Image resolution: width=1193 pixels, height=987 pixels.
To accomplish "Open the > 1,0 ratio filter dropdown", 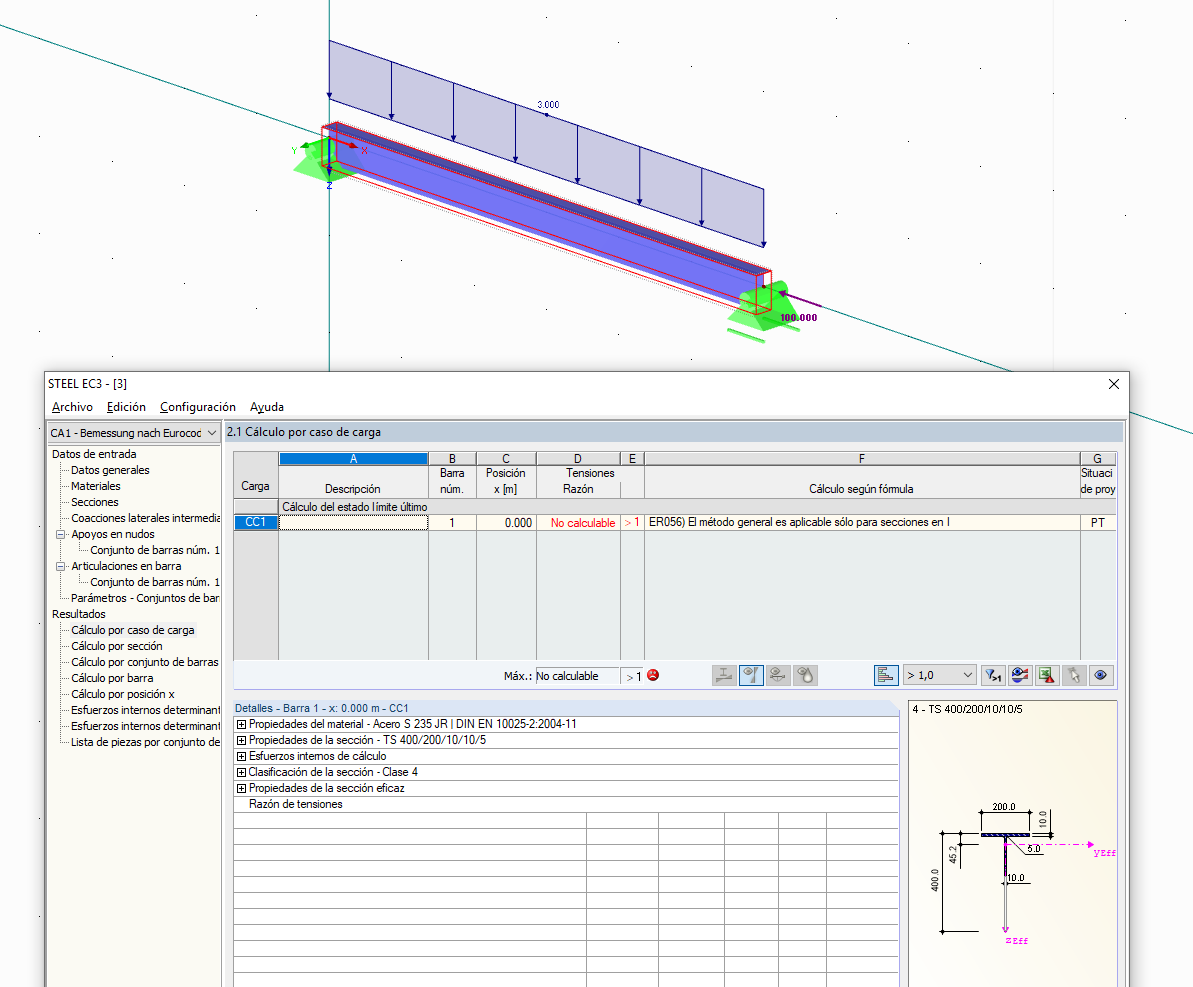I will (x=939, y=675).
